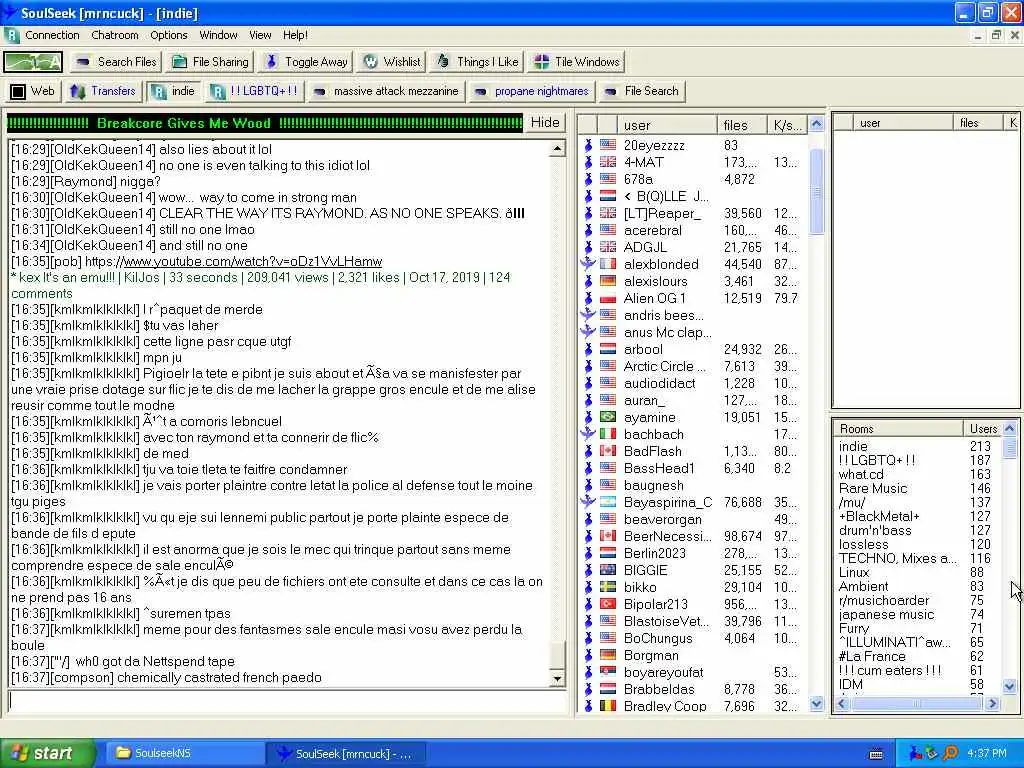The height and width of the screenshot is (768, 1024).
Task: Click SoulSeek [mrncuck] taskbar button
Action: click(x=346, y=754)
